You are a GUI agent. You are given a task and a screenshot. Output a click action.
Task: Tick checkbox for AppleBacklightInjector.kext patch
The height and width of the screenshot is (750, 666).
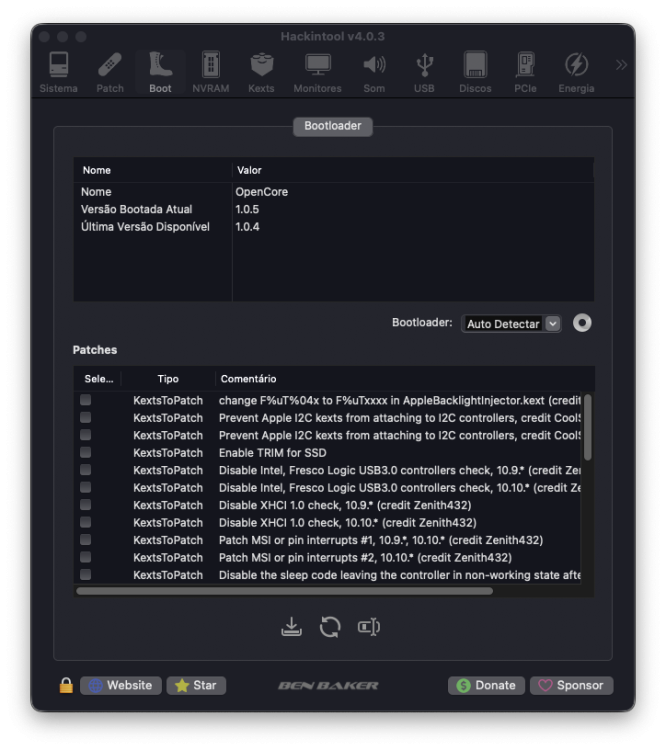(x=86, y=400)
